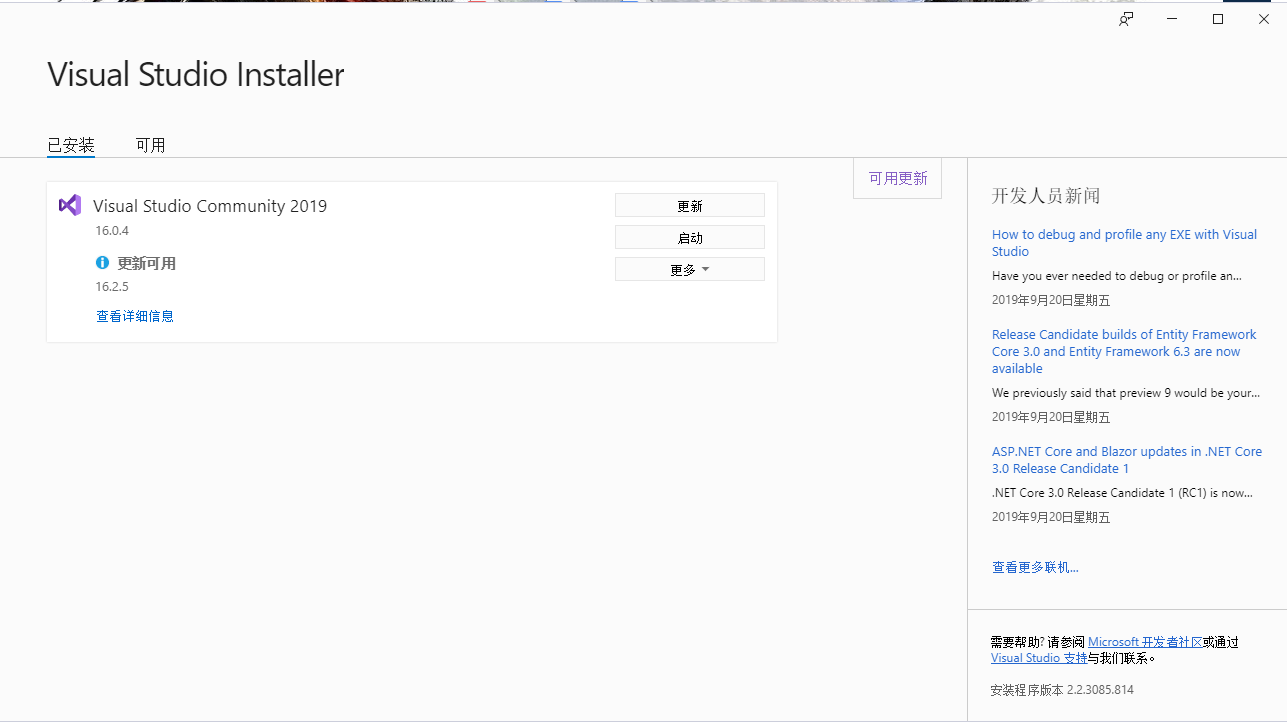Viewport: 1287px width, 722px height.
Task: Click the available version 16.2.5 text
Action: pos(112,287)
